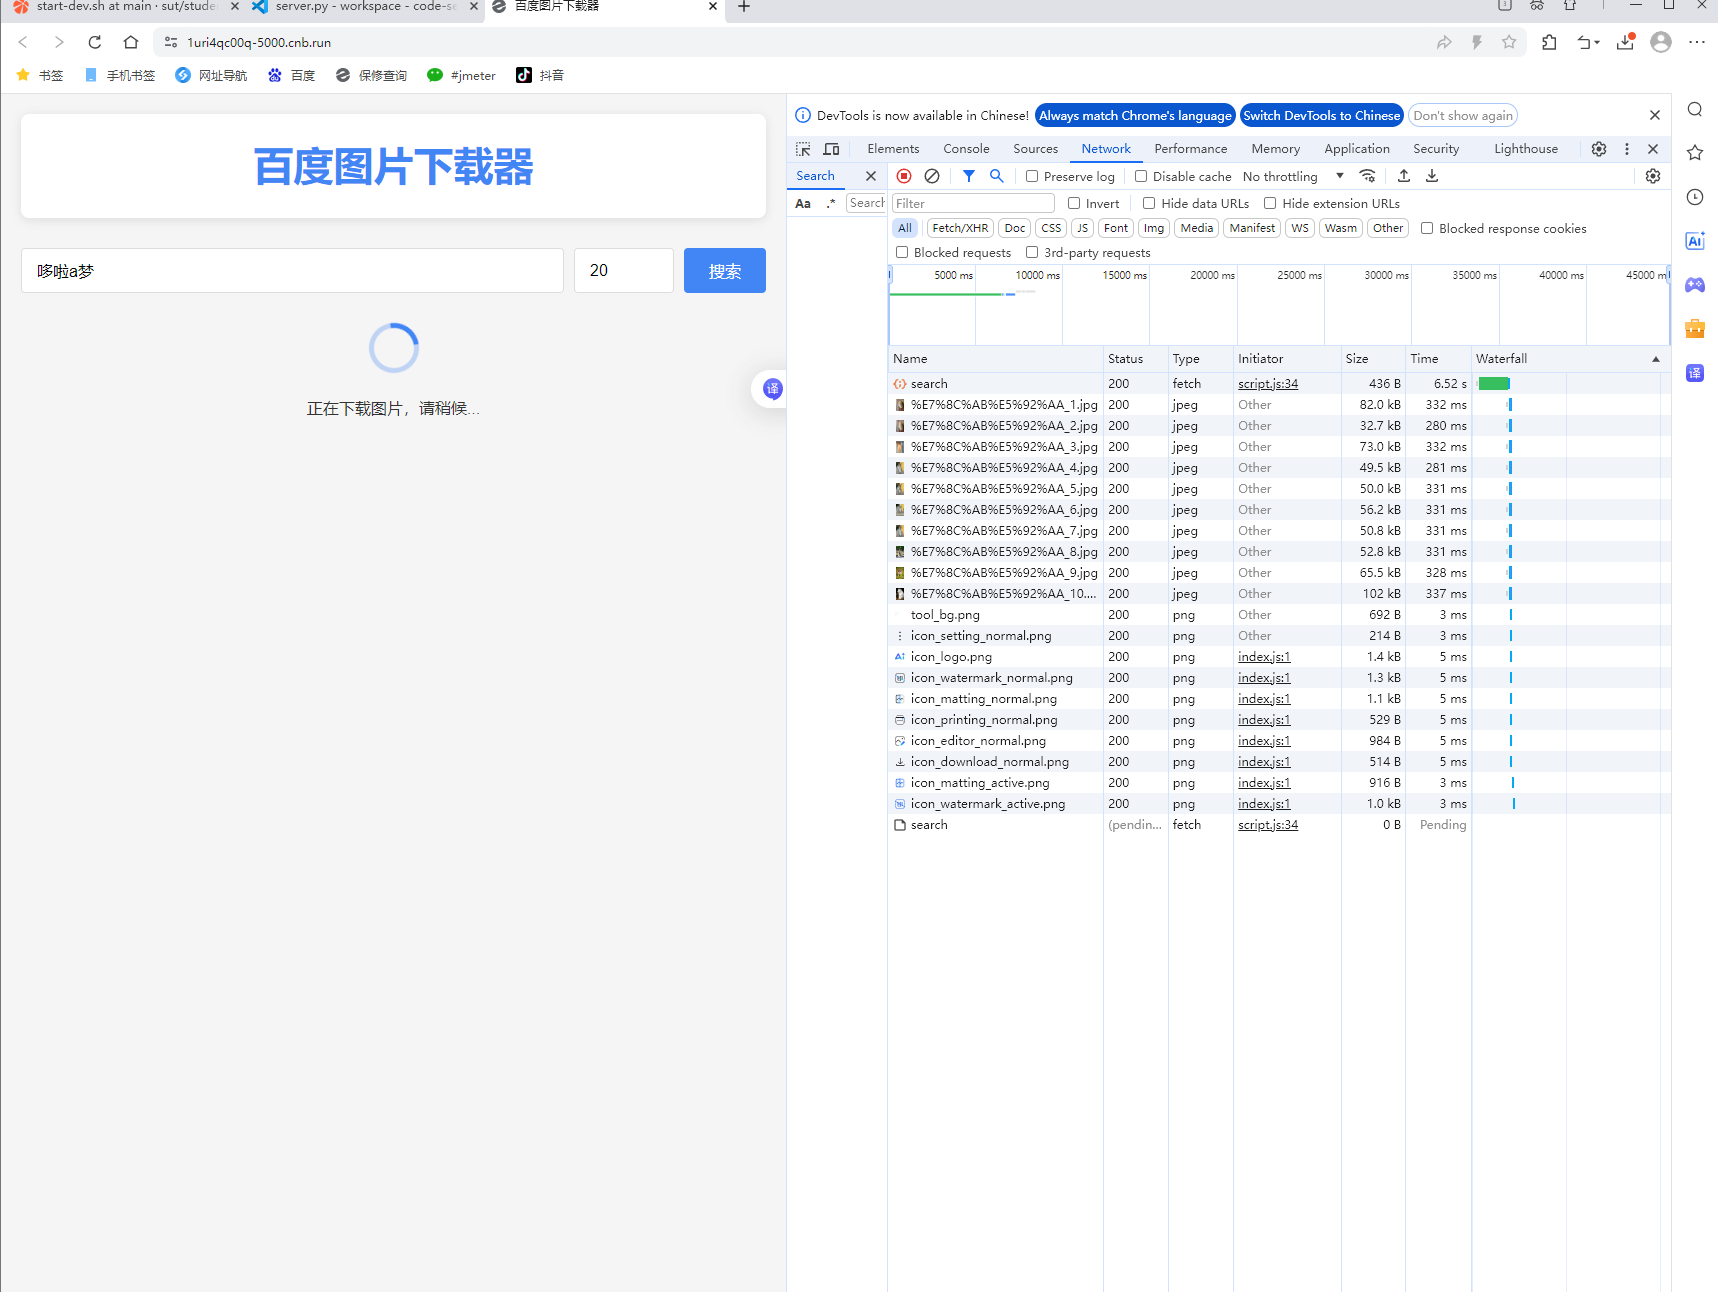Select the tool_bg.png request row

coord(1279,615)
